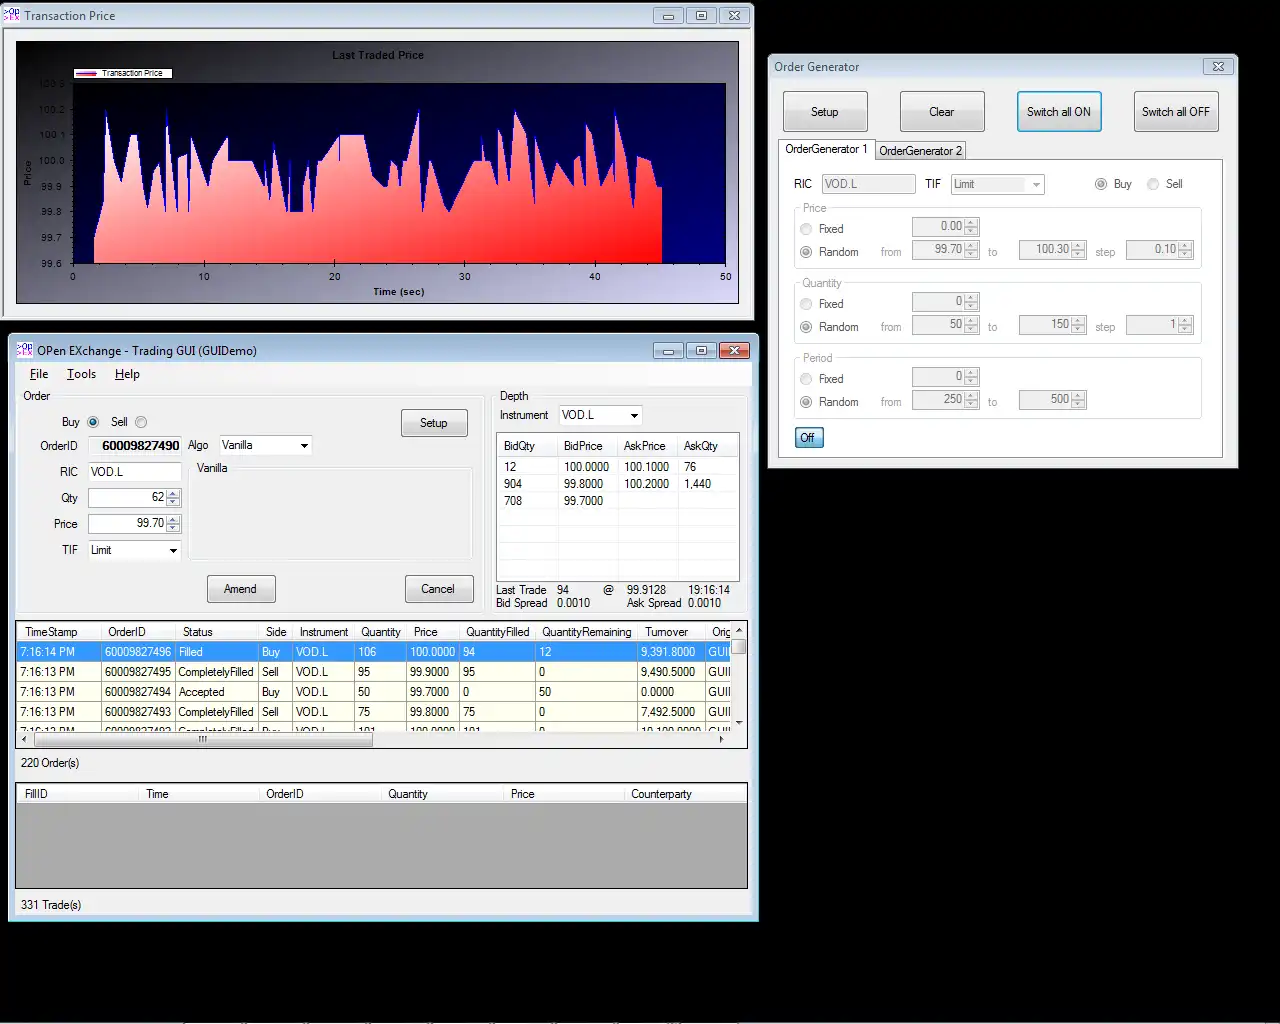The image size is (1280, 1024).
Task: Choose Random option in Price group
Action: click(x=806, y=252)
